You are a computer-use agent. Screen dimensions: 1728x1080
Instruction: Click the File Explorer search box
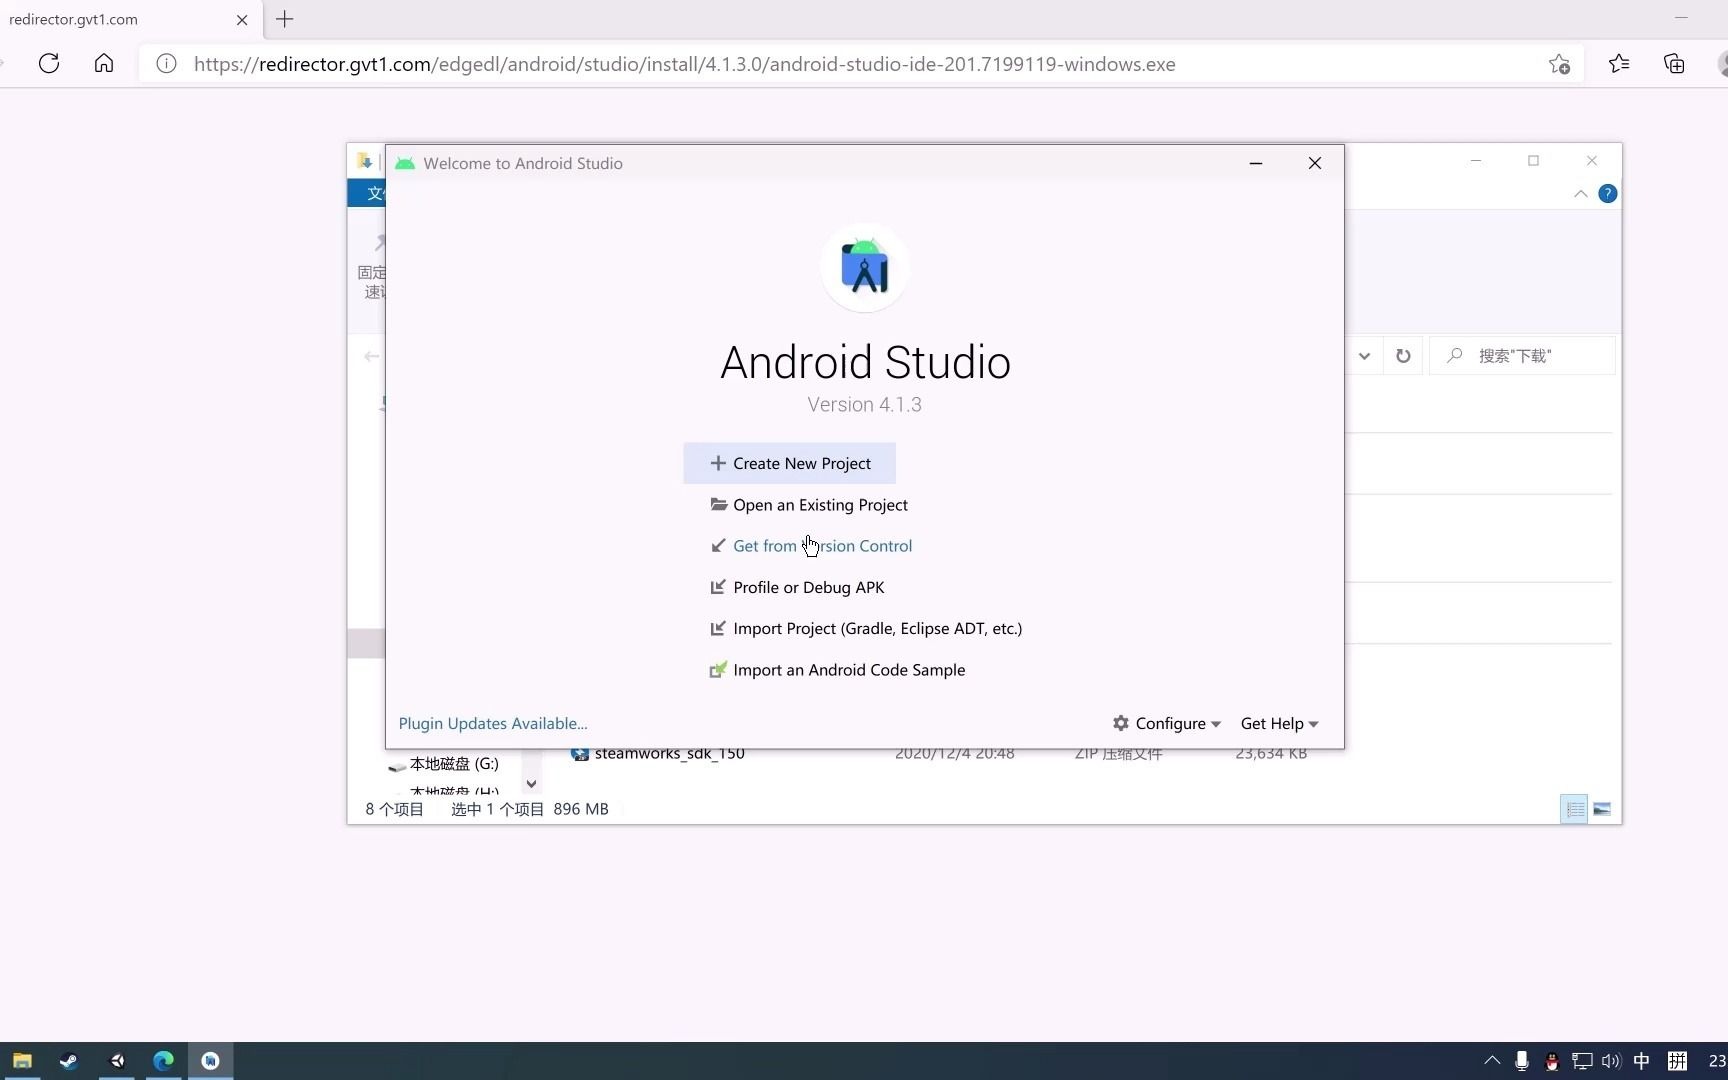[1522, 356]
